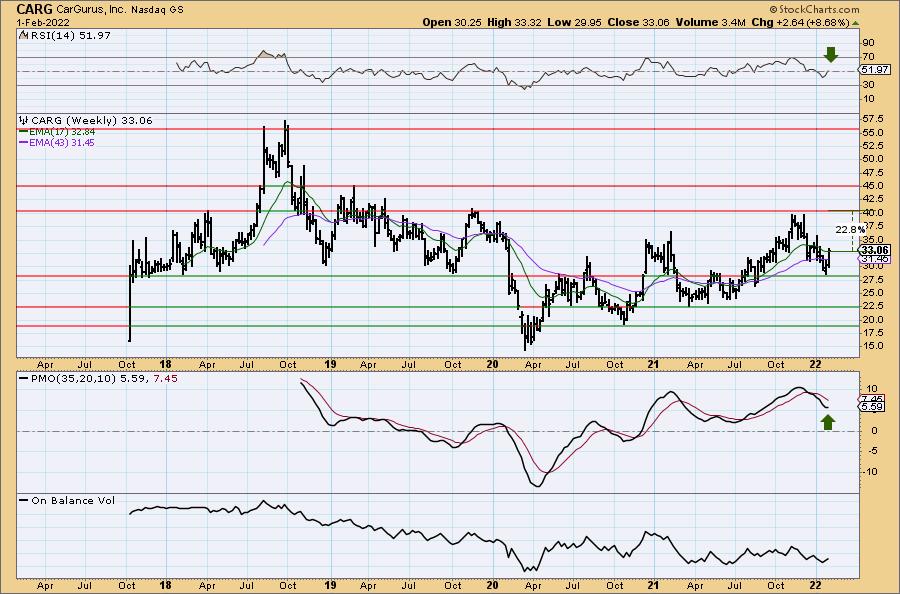Click the On Balance Vol legend line icon
The width and height of the screenshot is (900, 594).
pyautogui.click(x=24, y=500)
